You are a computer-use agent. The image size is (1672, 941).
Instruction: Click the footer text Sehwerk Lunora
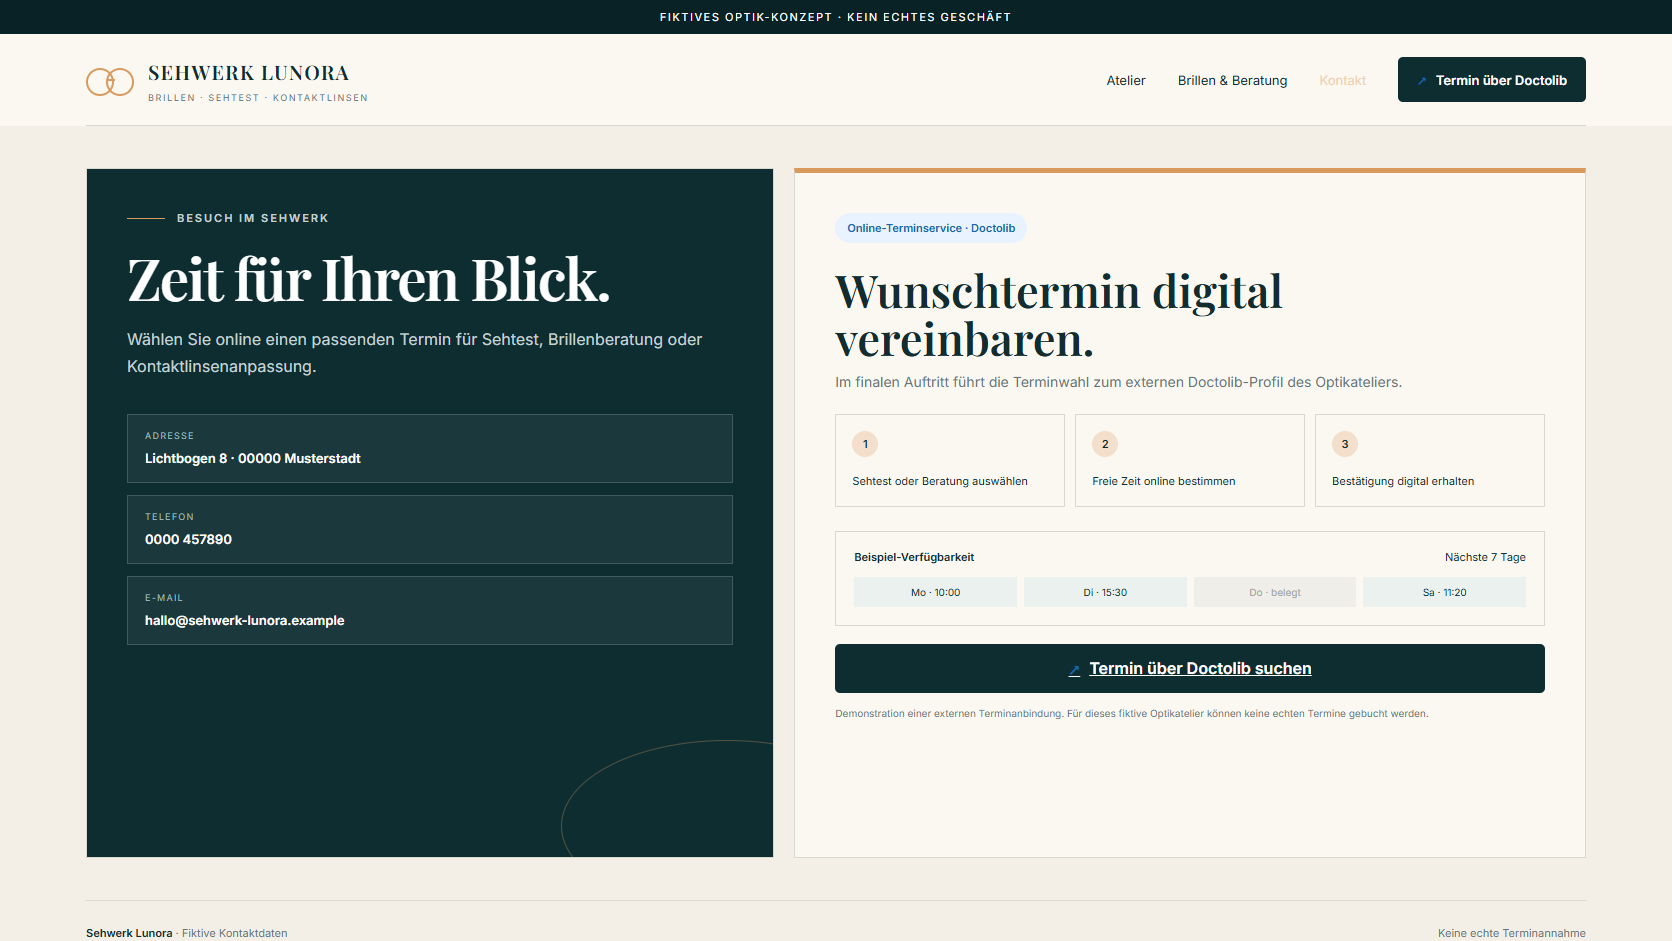pyautogui.click(x=129, y=933)
